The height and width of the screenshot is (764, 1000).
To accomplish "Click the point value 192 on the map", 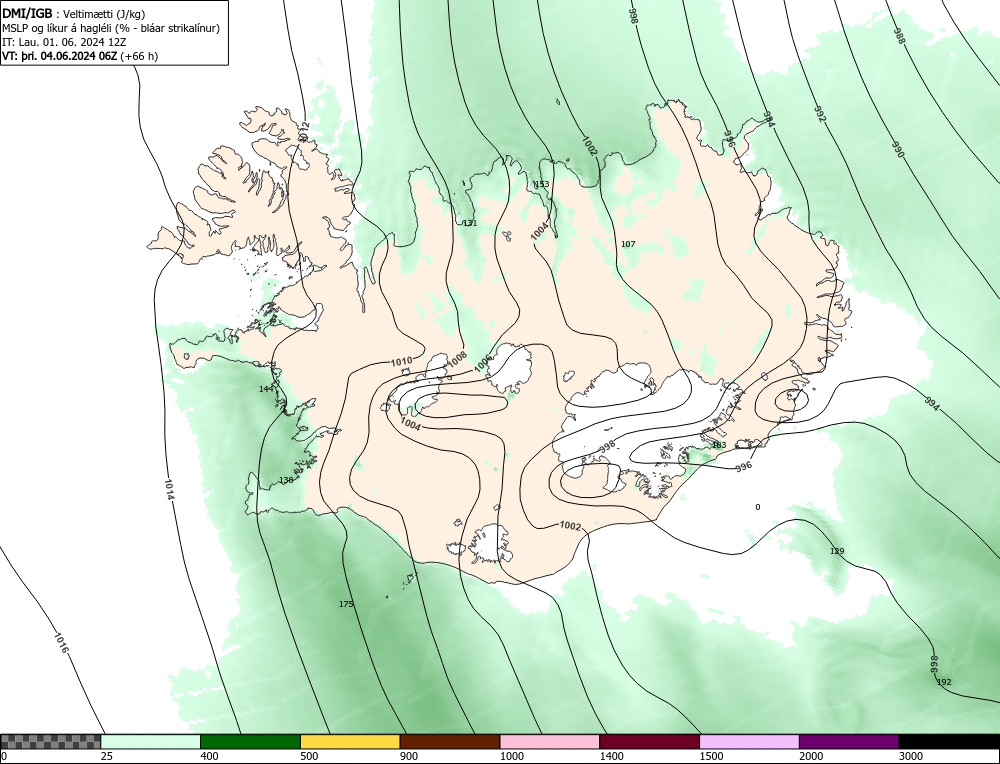I will tap(944, 682).
